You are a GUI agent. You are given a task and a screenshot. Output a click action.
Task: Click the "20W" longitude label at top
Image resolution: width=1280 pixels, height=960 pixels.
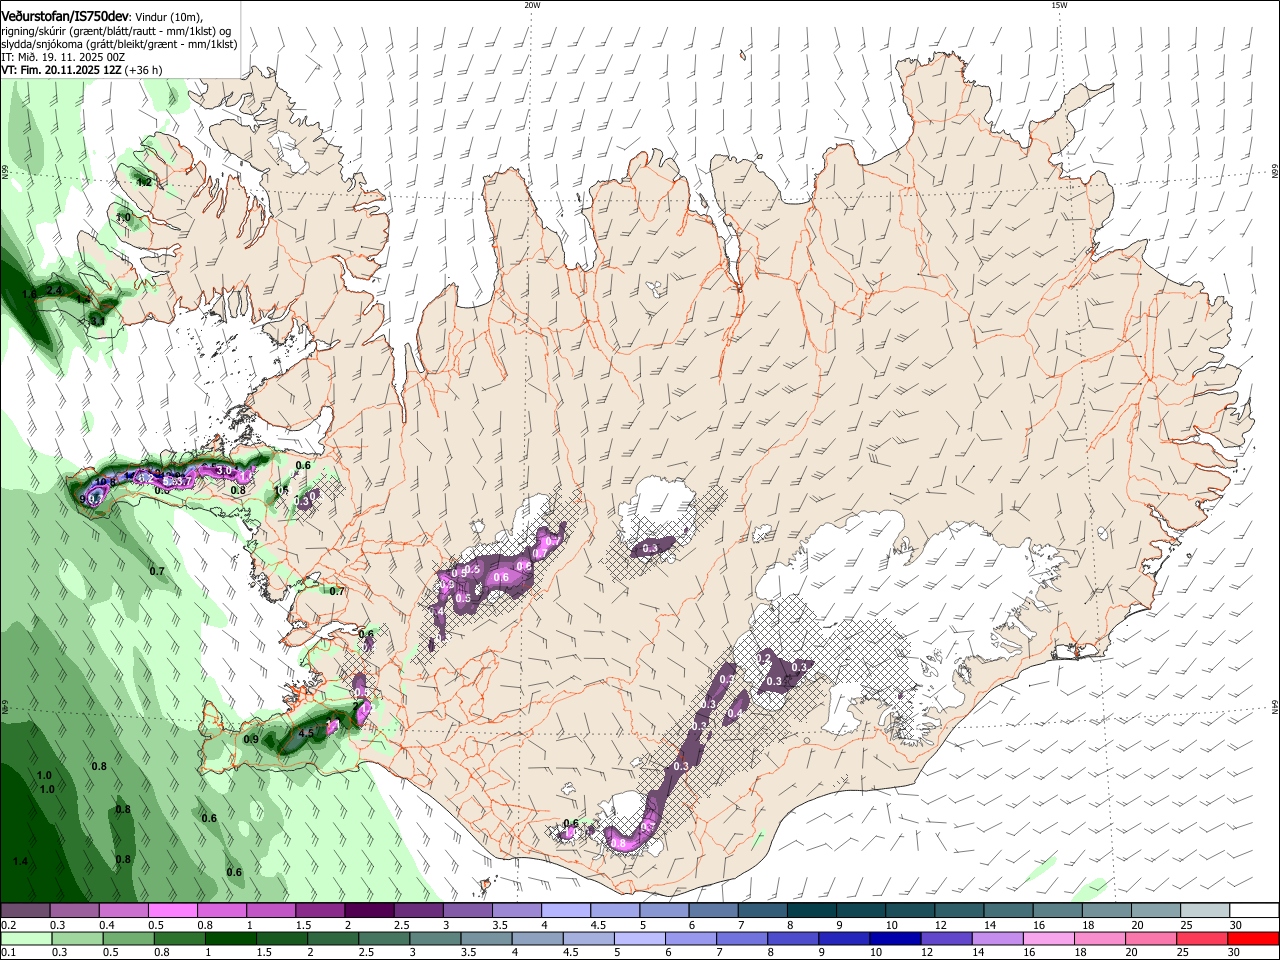tap(532, 4)
